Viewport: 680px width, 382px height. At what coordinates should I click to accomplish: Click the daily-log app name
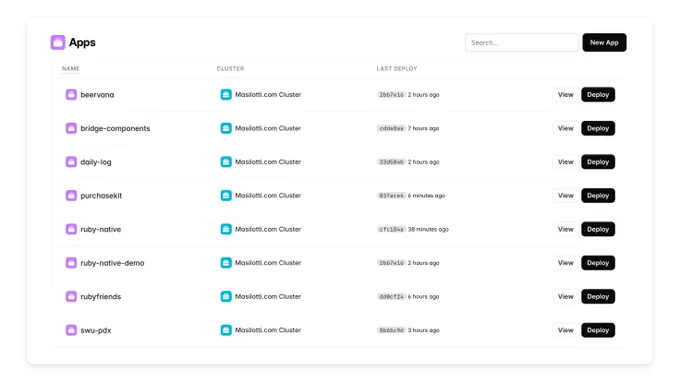point(96,162)
